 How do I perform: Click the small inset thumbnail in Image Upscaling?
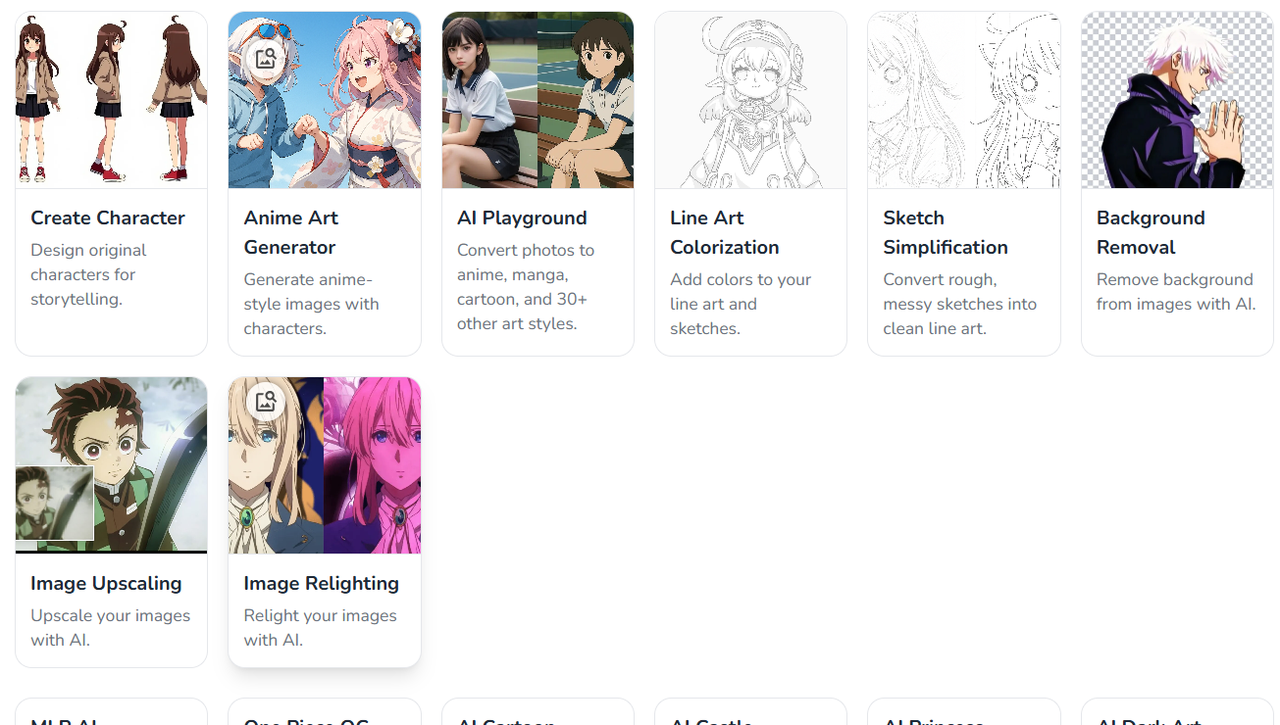(55, 503)
